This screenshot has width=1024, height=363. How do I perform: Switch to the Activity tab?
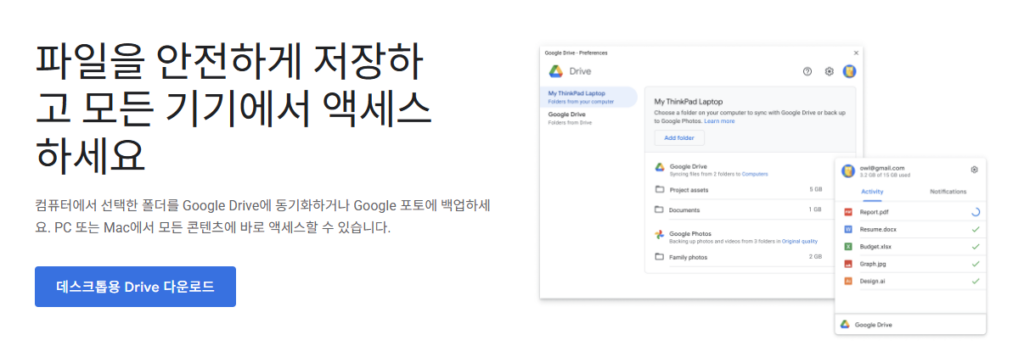[872, 192]
